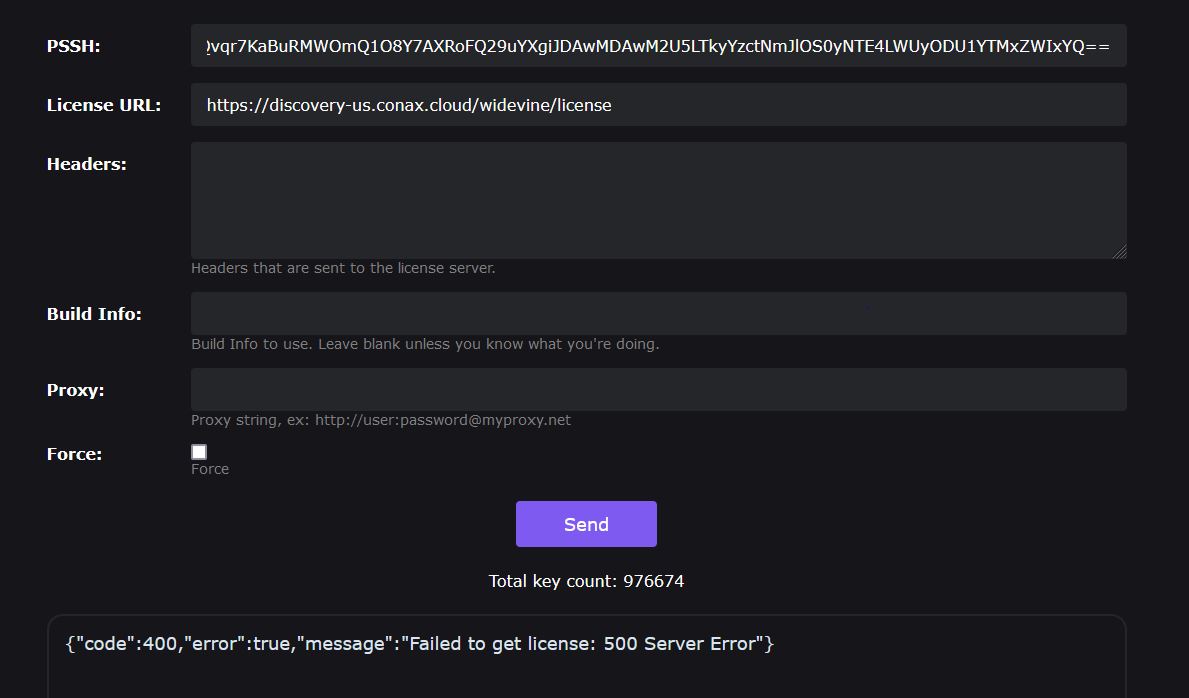This screenshot has height=698, width=1189.
Task: Select the Build Info input field
Action: click(658, 314)
